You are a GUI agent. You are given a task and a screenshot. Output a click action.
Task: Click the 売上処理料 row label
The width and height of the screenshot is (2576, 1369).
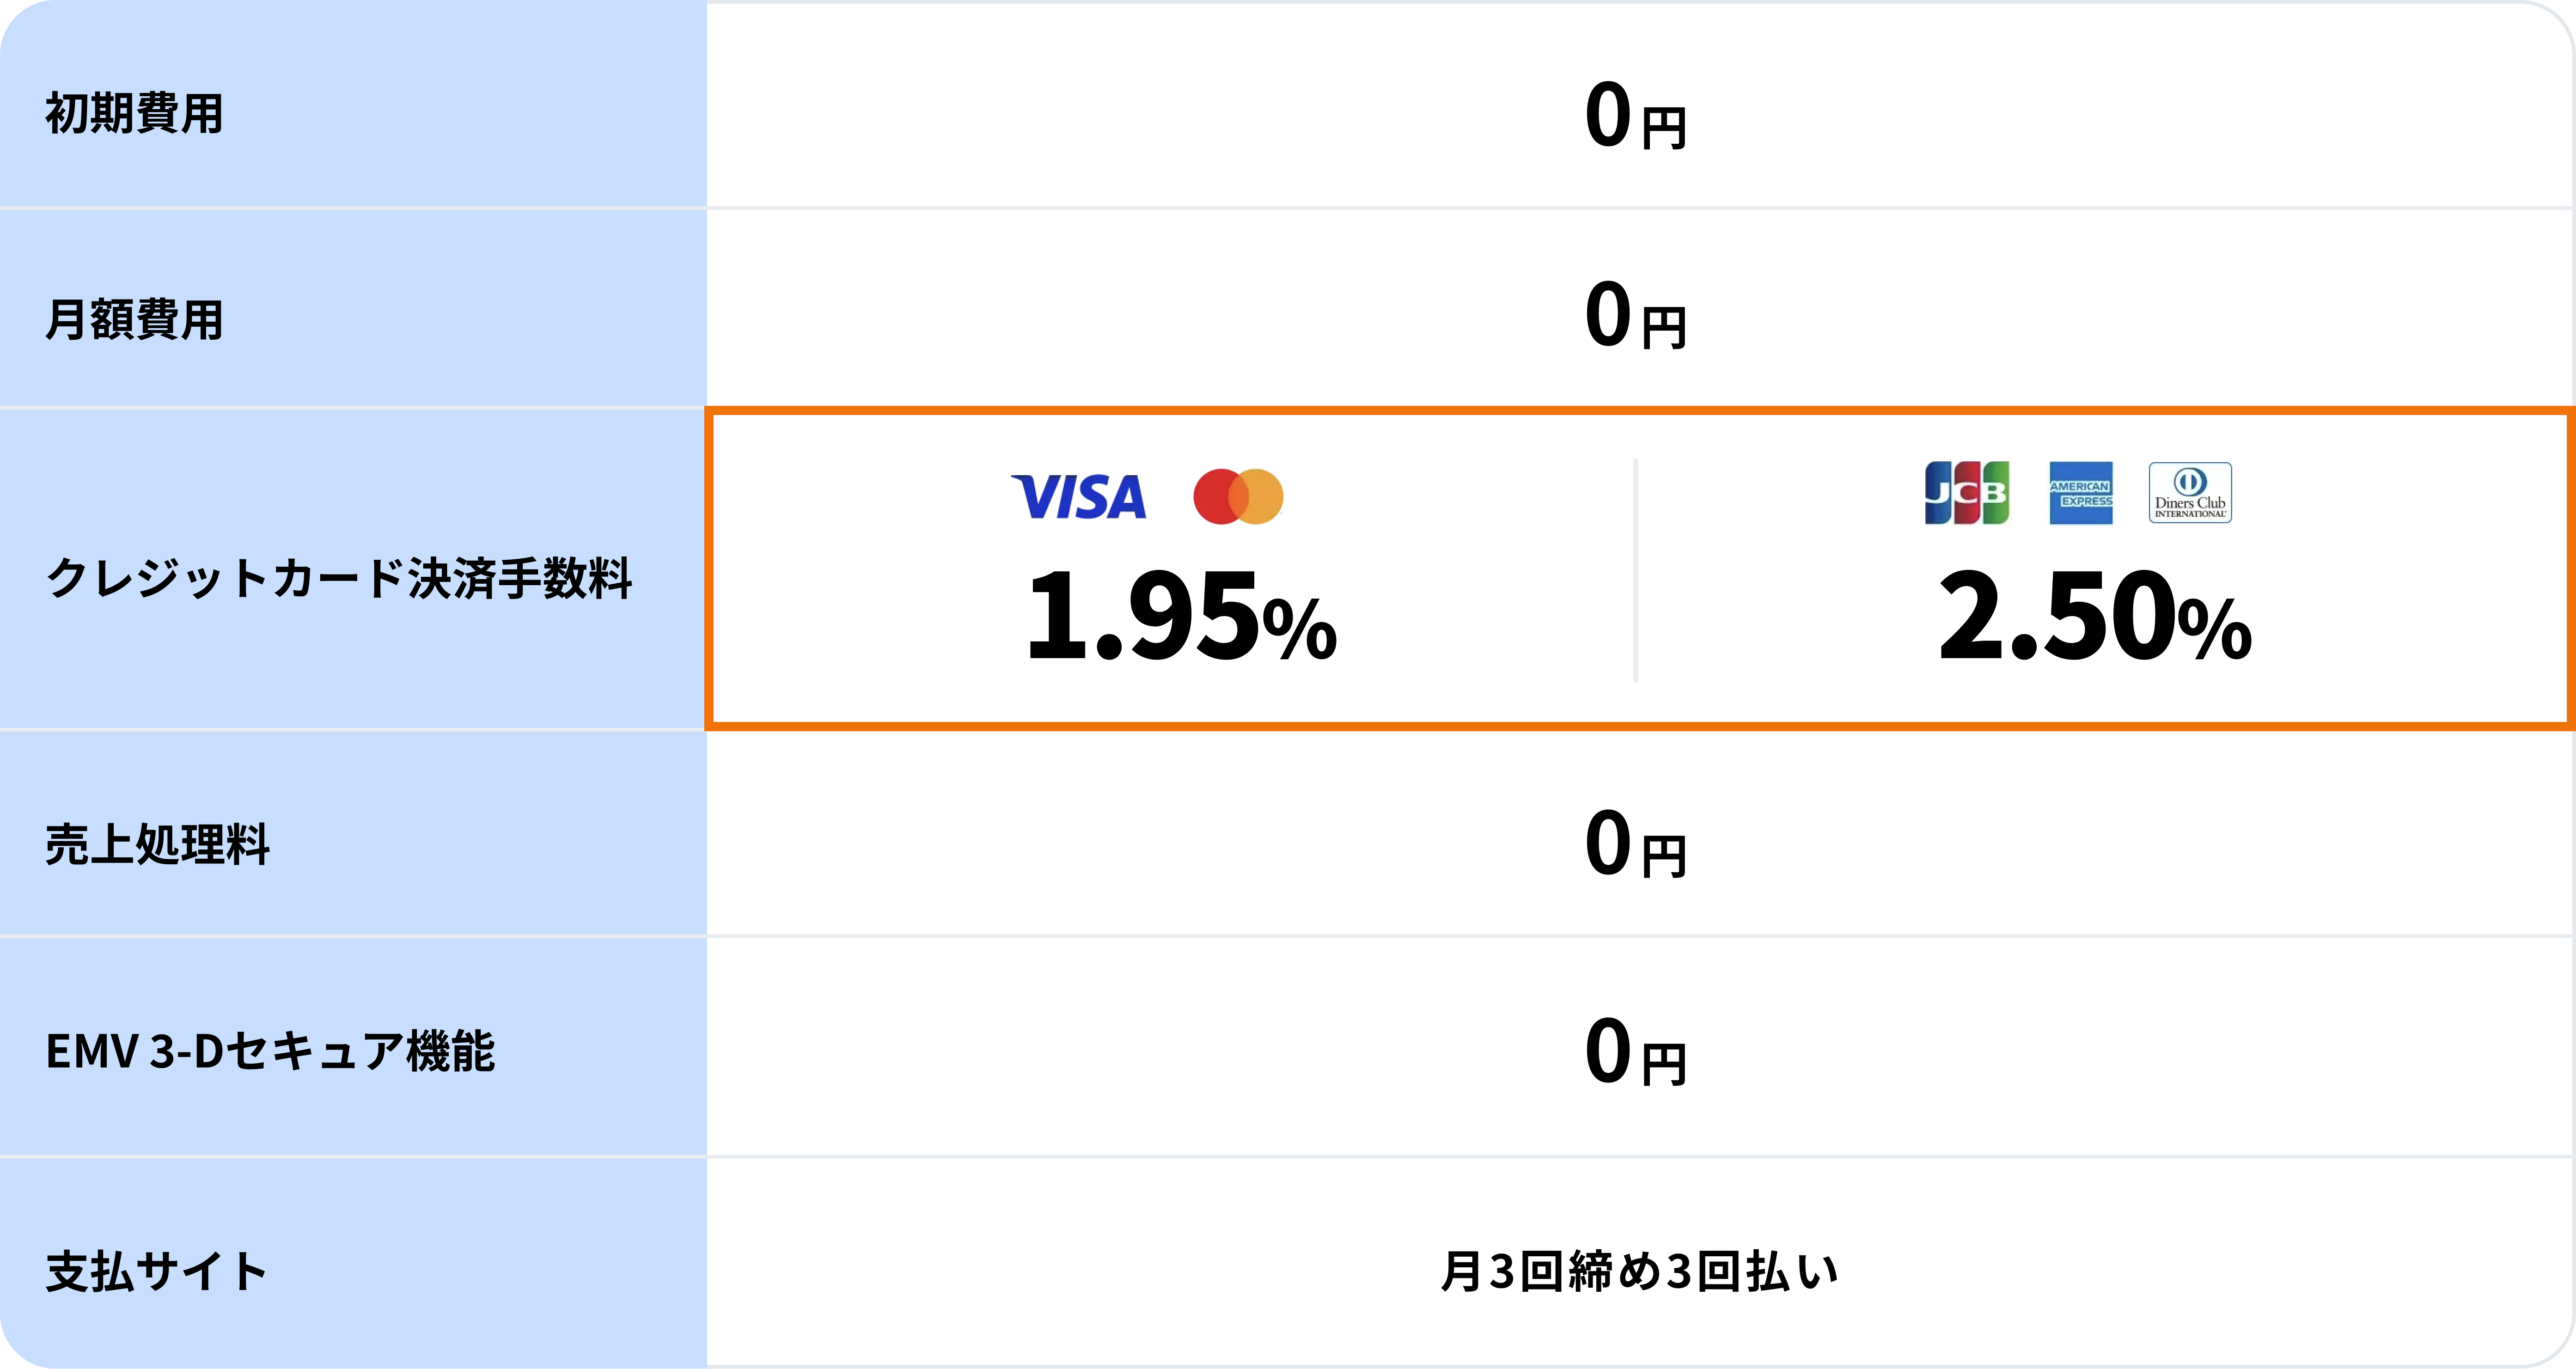tap(157, 844)
